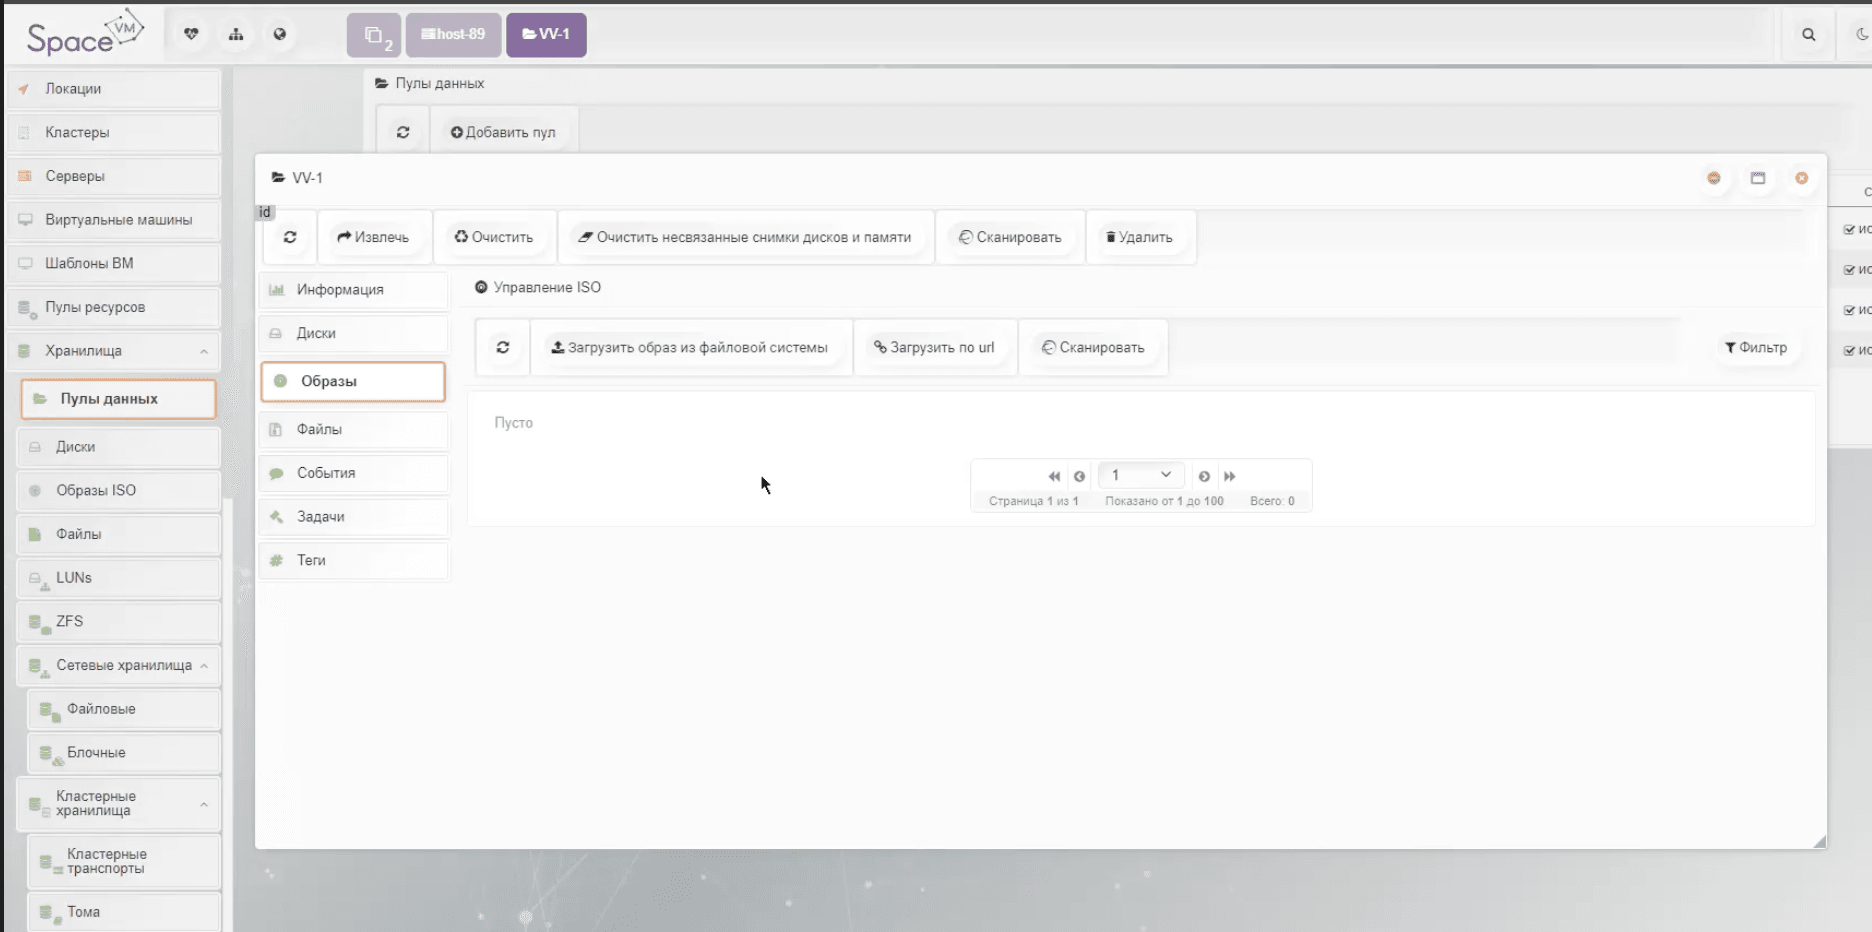Collapse the Хранилища section chevron
1872x932 pixels.
point(204,351)
